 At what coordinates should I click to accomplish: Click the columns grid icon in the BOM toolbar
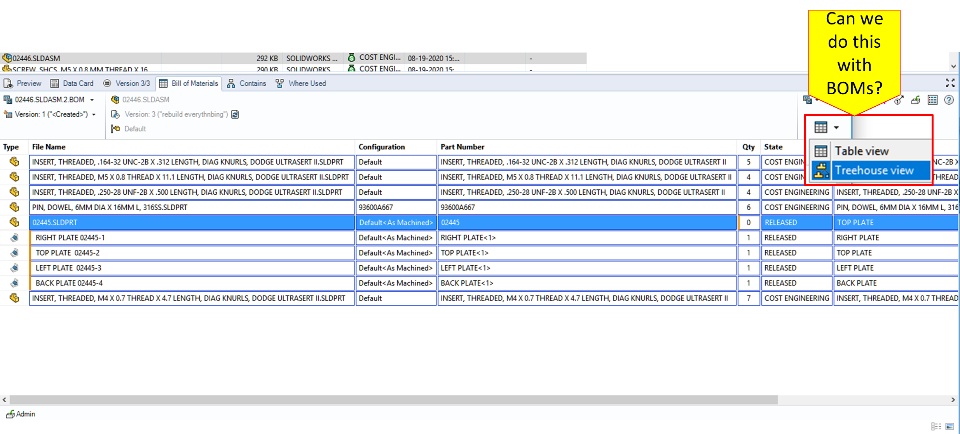pos(932,100)
